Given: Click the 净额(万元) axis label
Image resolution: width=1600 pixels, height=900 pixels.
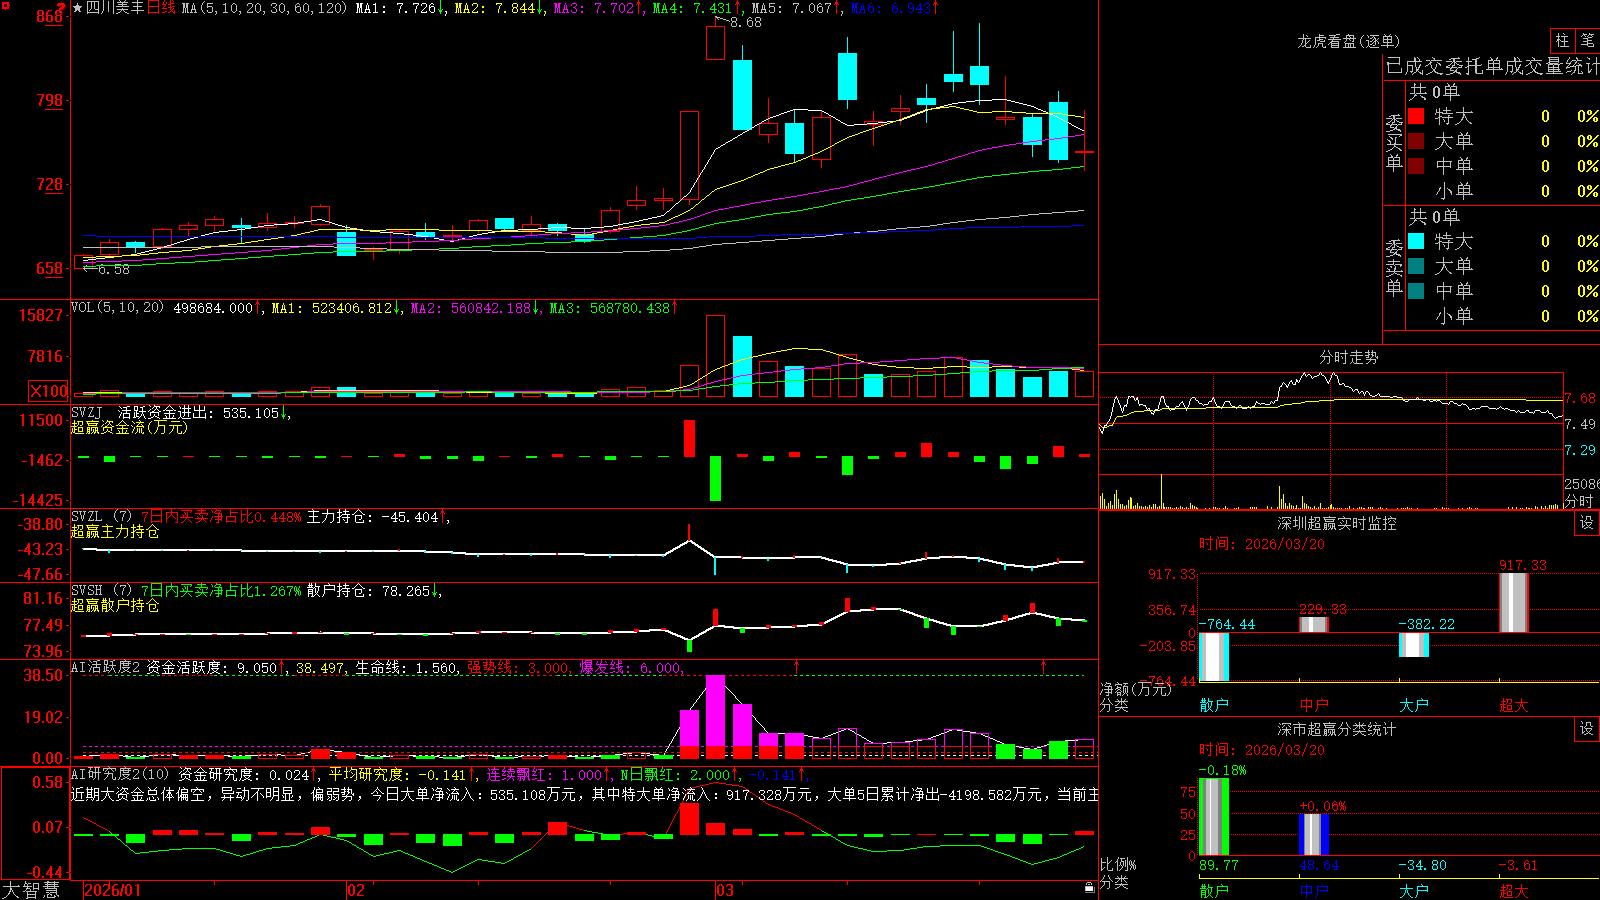Looking at the screenshot, I should tap(1136, 689).
